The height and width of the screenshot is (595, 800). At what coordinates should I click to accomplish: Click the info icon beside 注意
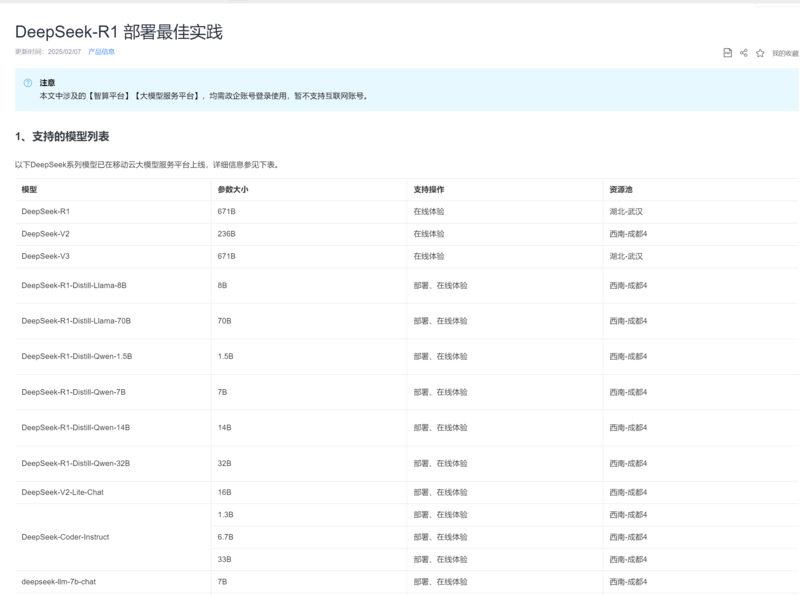coord(28,83)
